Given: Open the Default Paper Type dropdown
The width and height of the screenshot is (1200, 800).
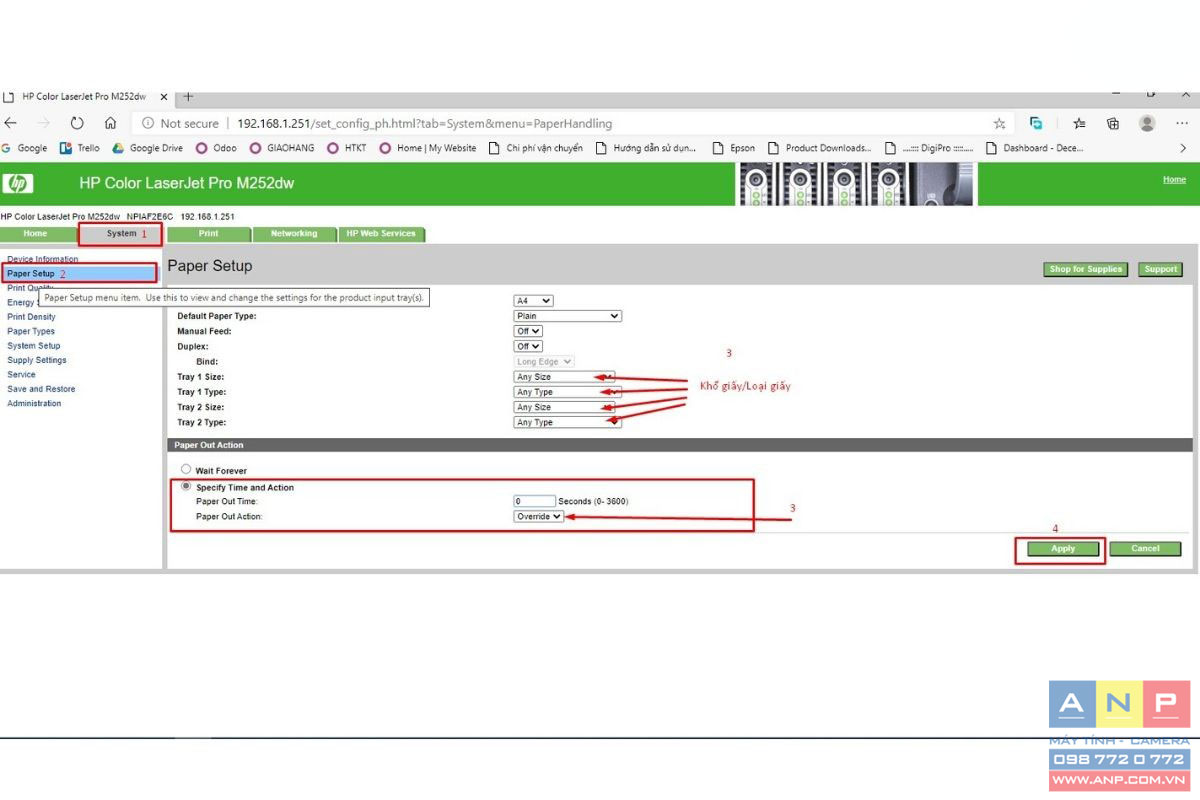Looking at the screenshot, I should pos(567,316).
